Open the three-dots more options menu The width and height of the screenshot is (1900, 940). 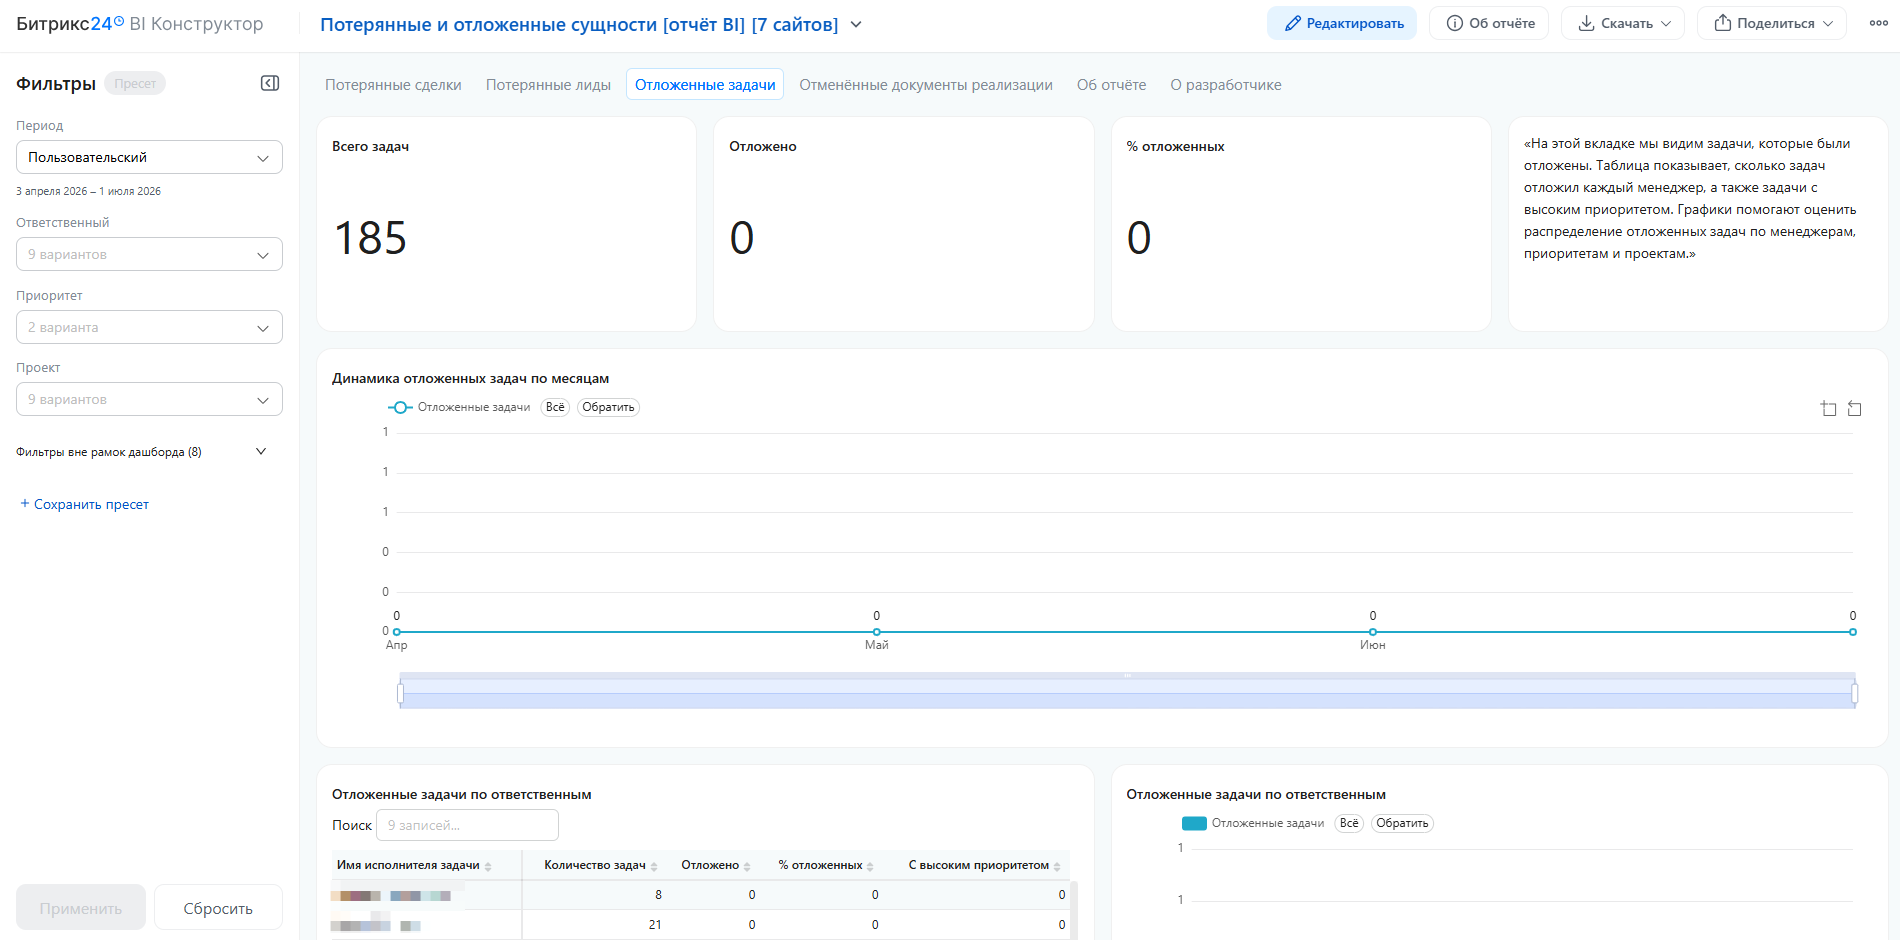pos(1878,23)
